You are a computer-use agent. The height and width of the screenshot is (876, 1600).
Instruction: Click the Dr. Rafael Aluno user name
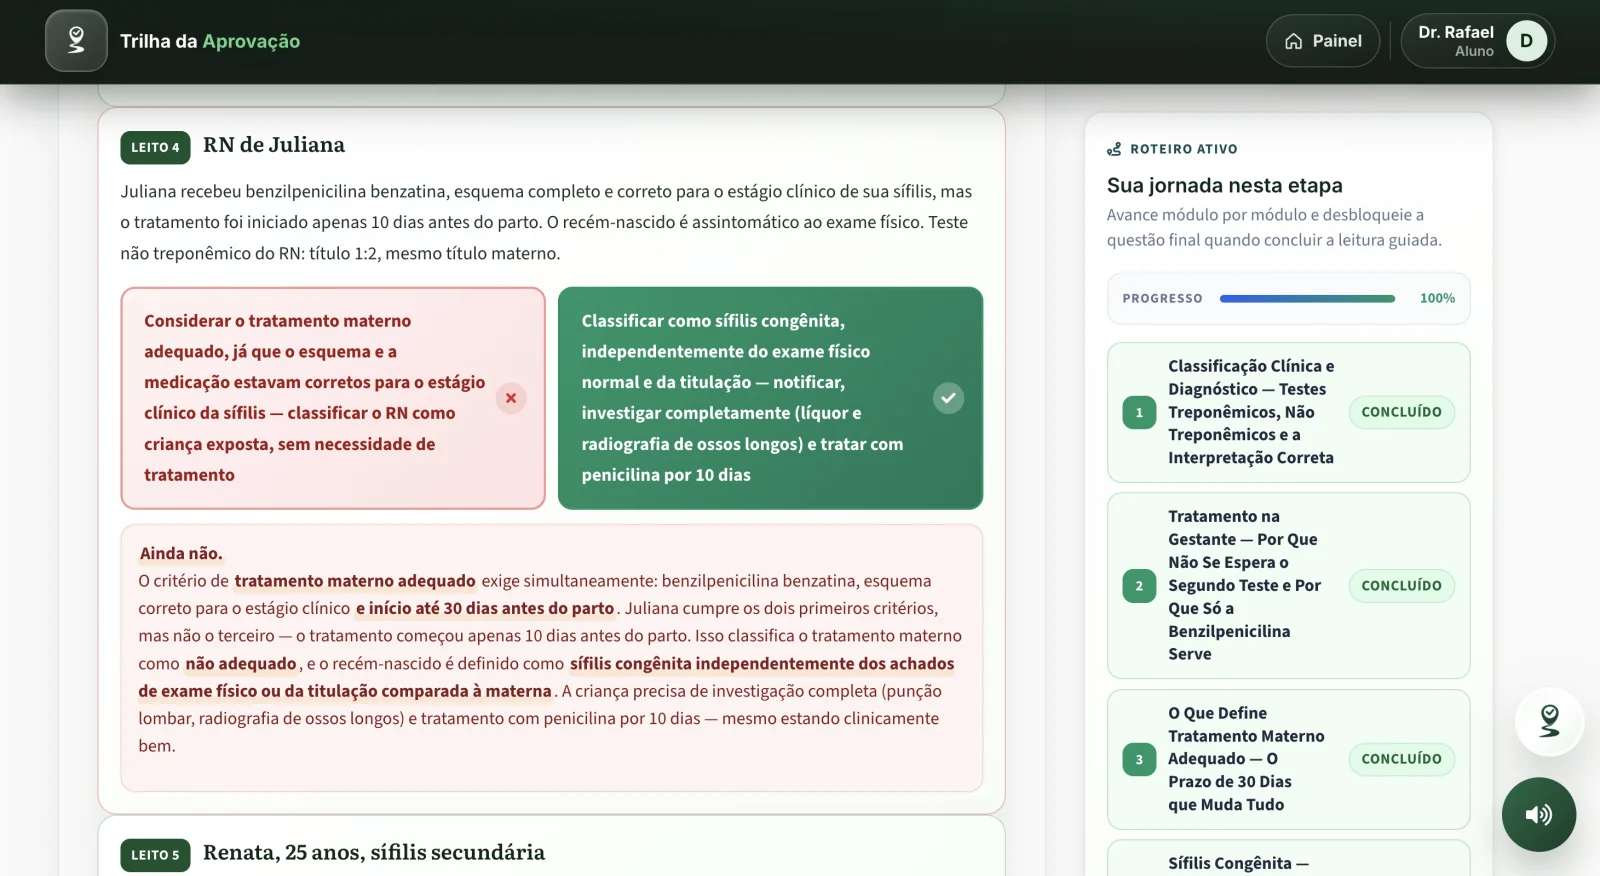(x=1456, y=41)
